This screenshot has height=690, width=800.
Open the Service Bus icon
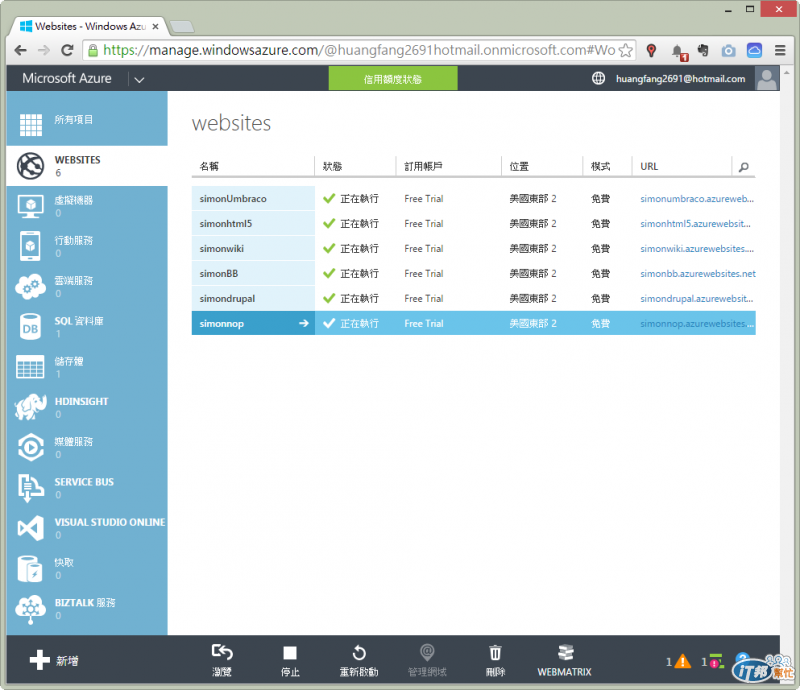click(31, 487)
